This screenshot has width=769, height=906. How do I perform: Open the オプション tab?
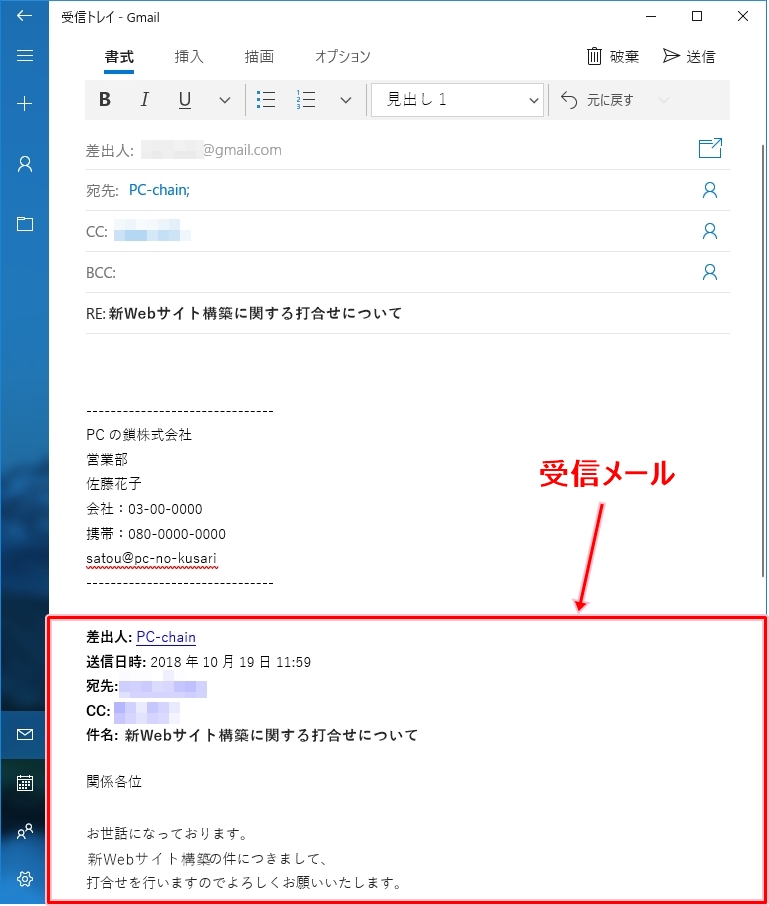click(x=342, y=57)
